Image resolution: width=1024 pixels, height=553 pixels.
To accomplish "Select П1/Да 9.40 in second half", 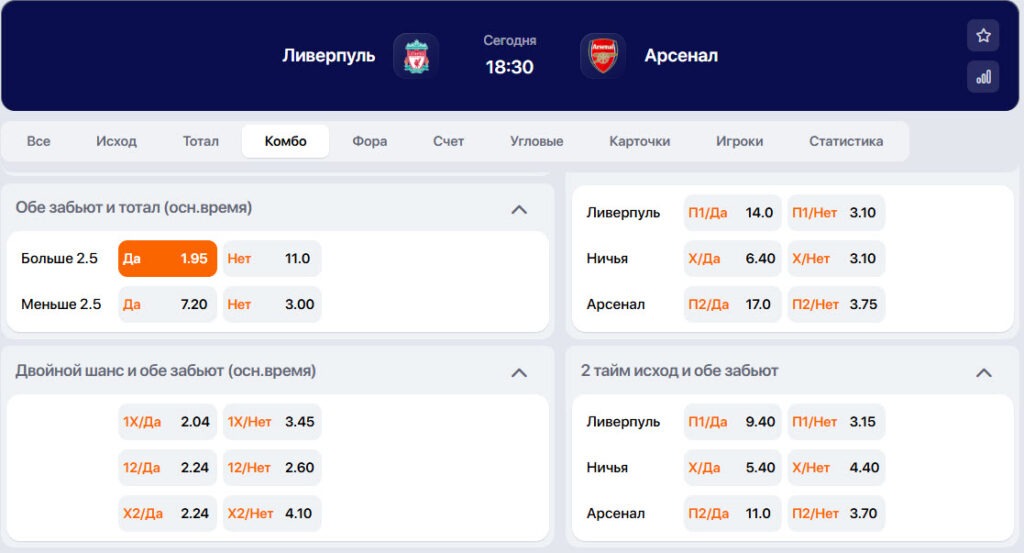I will pyautogui.click(x=732, y=422).
